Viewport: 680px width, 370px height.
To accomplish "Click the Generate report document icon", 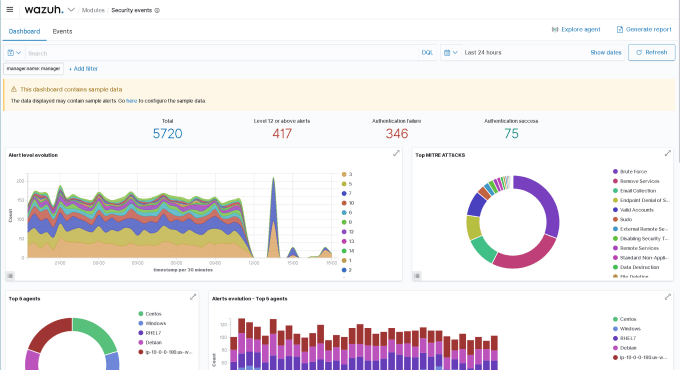I will coord(620,29).
